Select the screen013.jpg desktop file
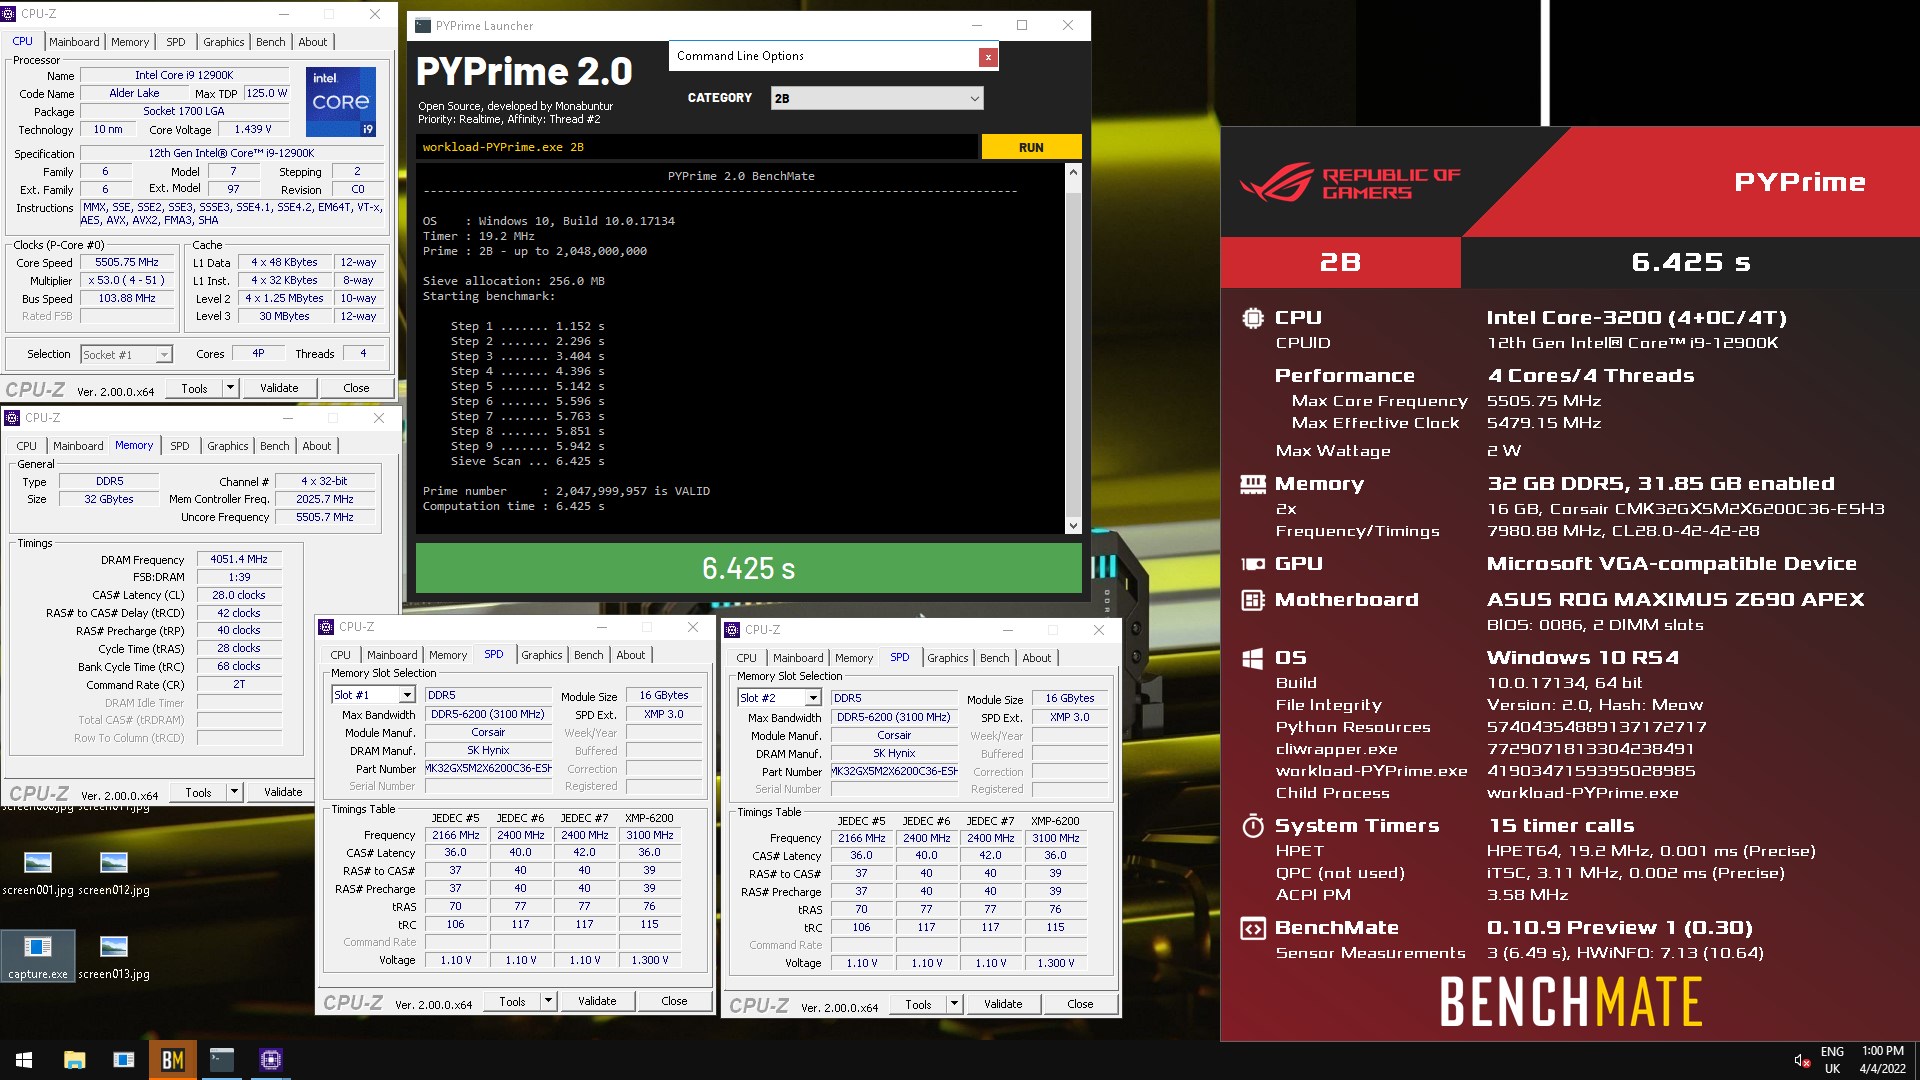The image size is (1920, 1080). (114, 955)
